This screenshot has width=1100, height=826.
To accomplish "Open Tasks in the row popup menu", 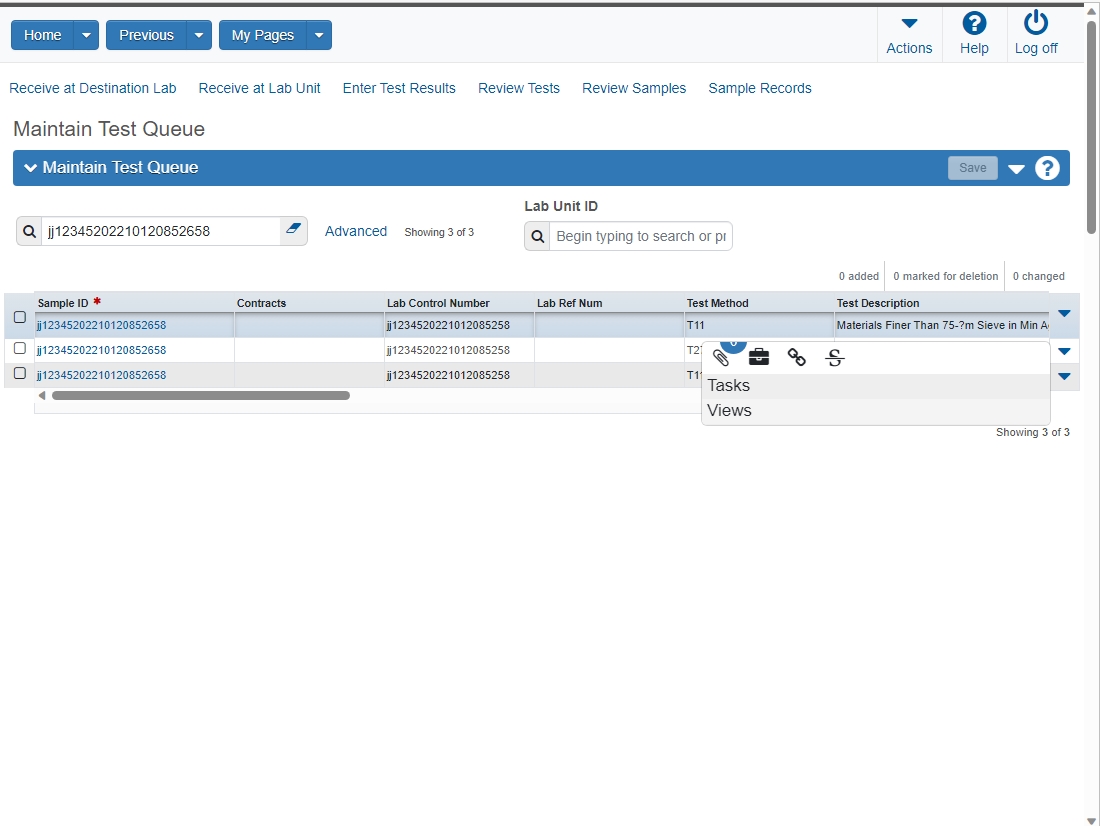I will coord(876,386).
